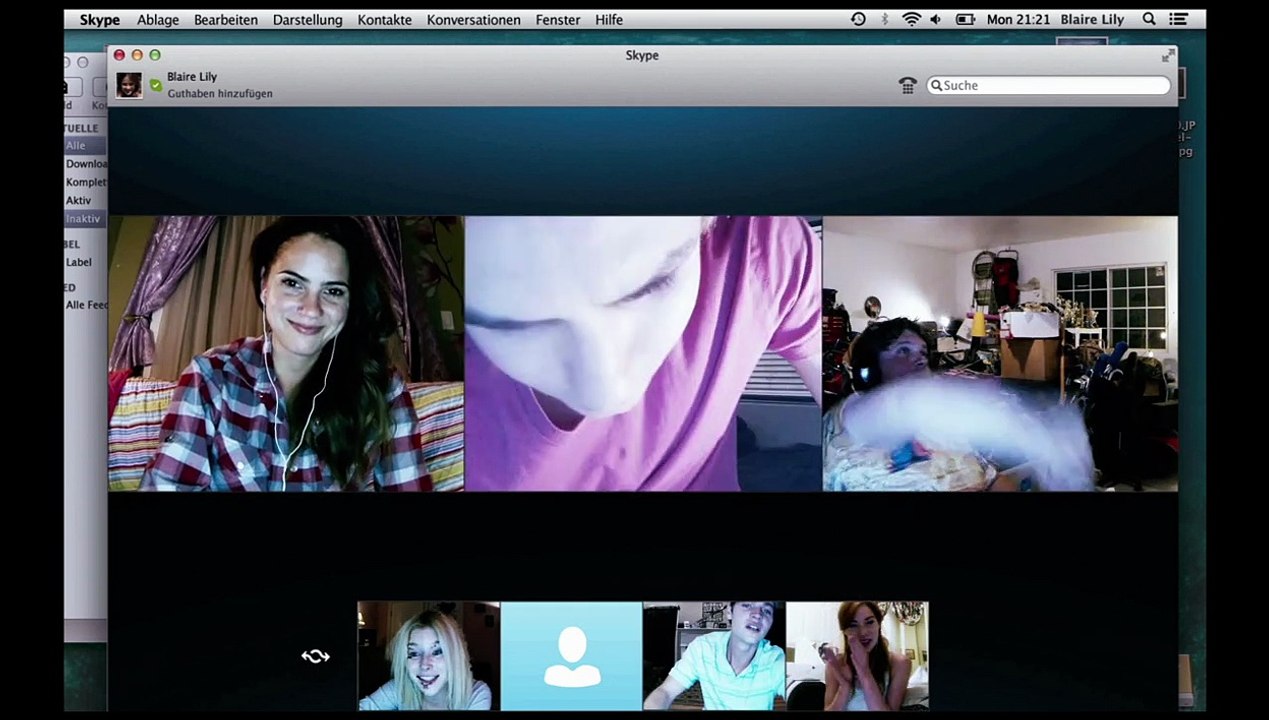The width and height of the screenshot is (1269, 720).
Task: Open the Bearbeiten menu
Action: pyautogui.click(x=226, y=20)
